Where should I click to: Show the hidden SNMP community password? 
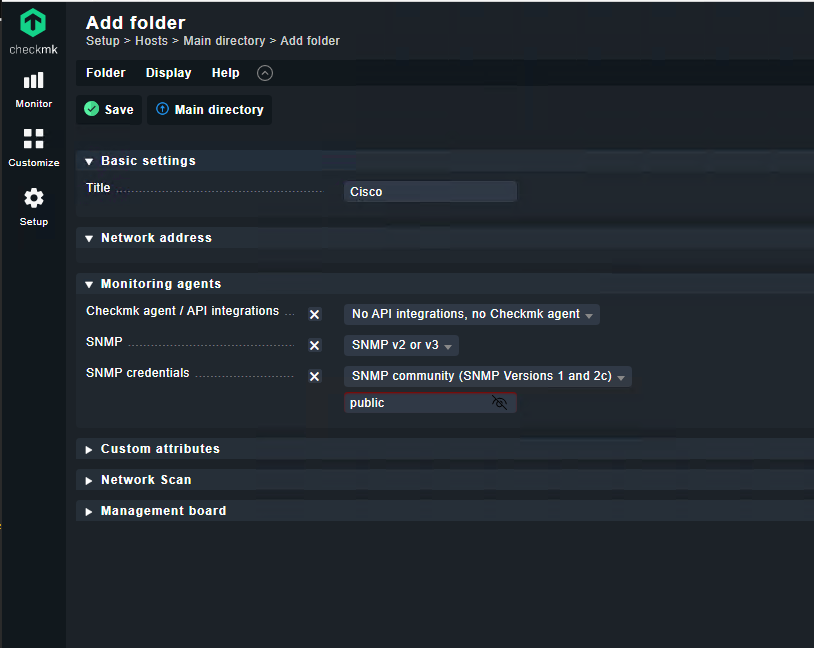point(499,402)
